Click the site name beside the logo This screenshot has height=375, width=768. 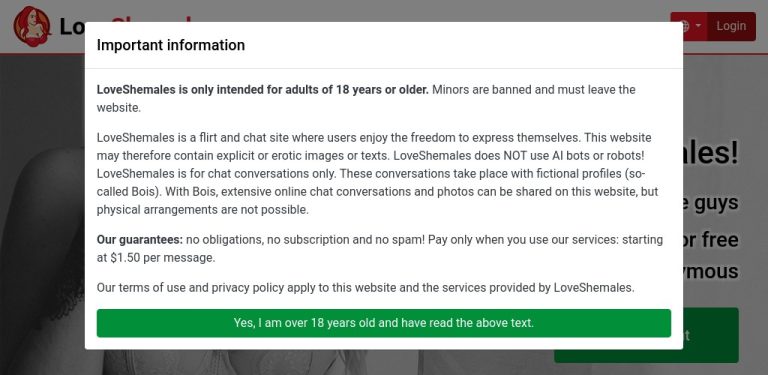point(72,26)
